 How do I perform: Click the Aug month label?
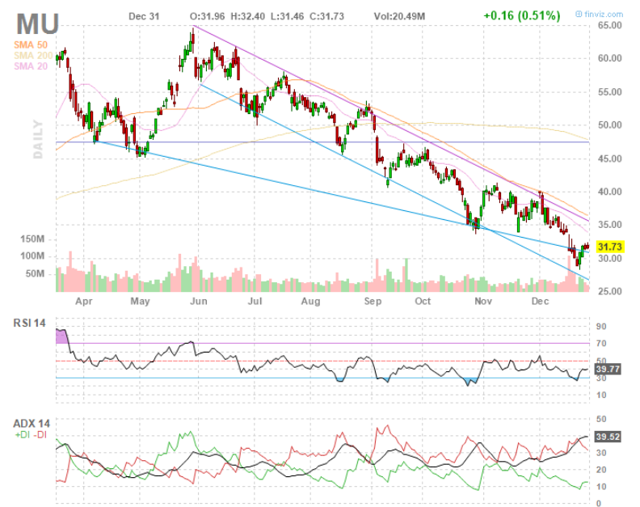pos(311,302)
